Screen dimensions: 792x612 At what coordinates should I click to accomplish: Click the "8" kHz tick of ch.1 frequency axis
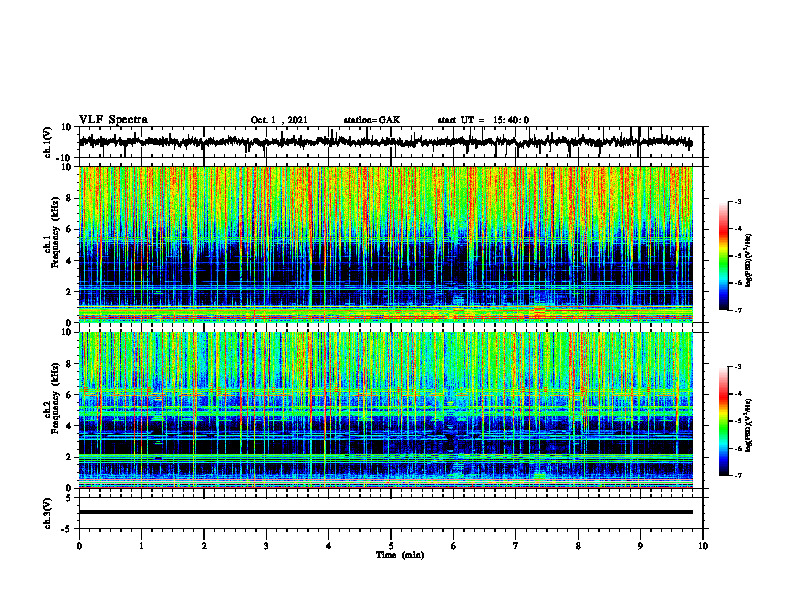tap(70, 198)
